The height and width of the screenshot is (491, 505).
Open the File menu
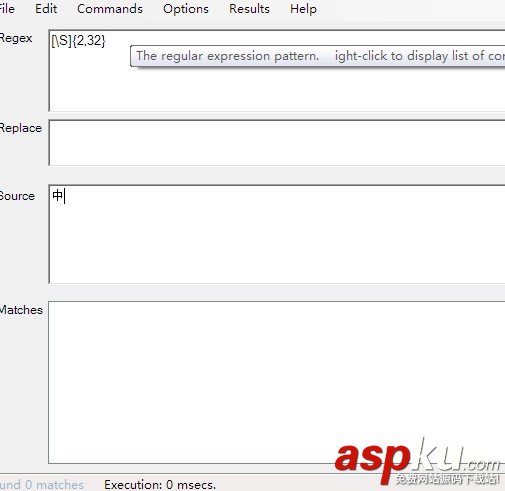point(7,9)
